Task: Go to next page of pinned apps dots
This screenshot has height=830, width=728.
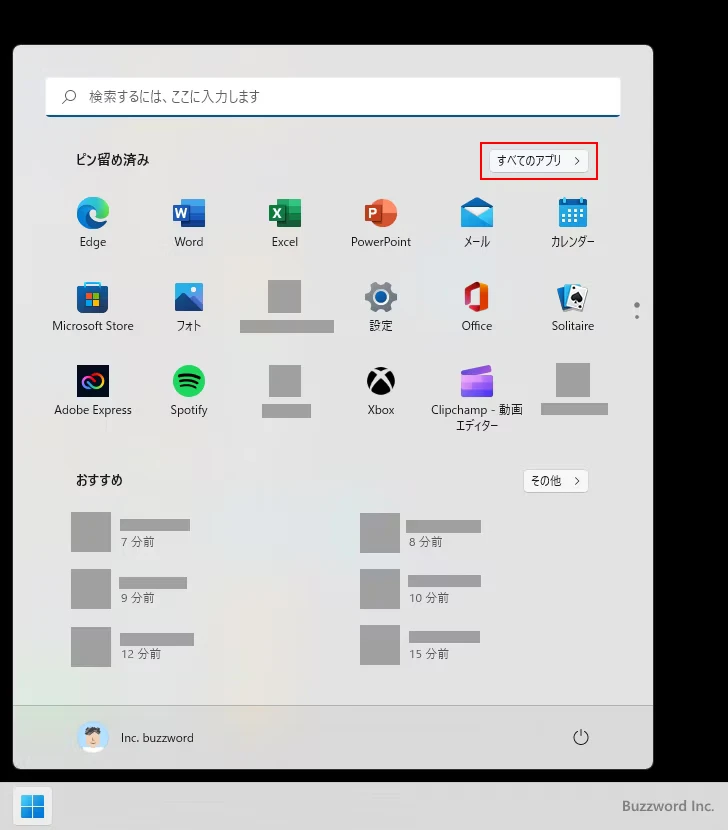Action: pyautogui.click(x=637, y=317)
